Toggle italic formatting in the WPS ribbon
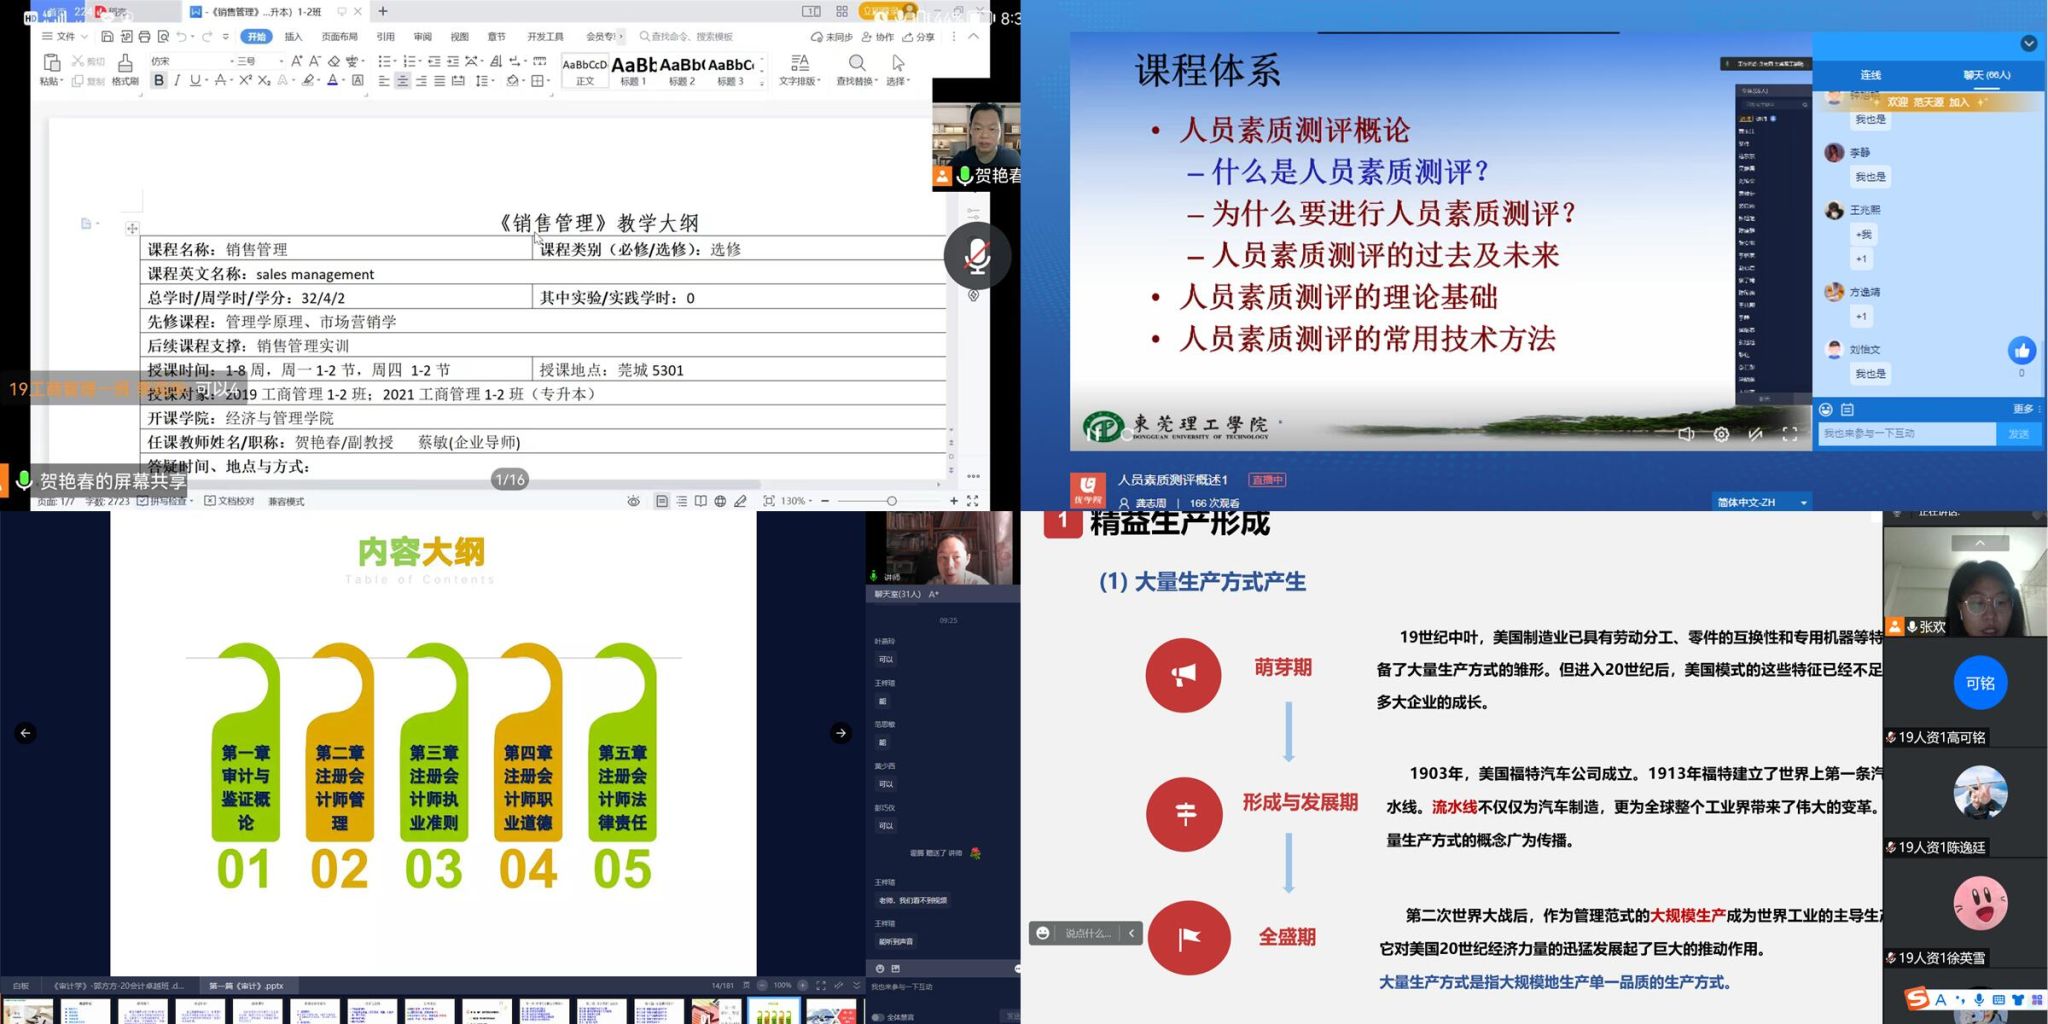Viewport: 2048px width, 1024px height. 177,80
